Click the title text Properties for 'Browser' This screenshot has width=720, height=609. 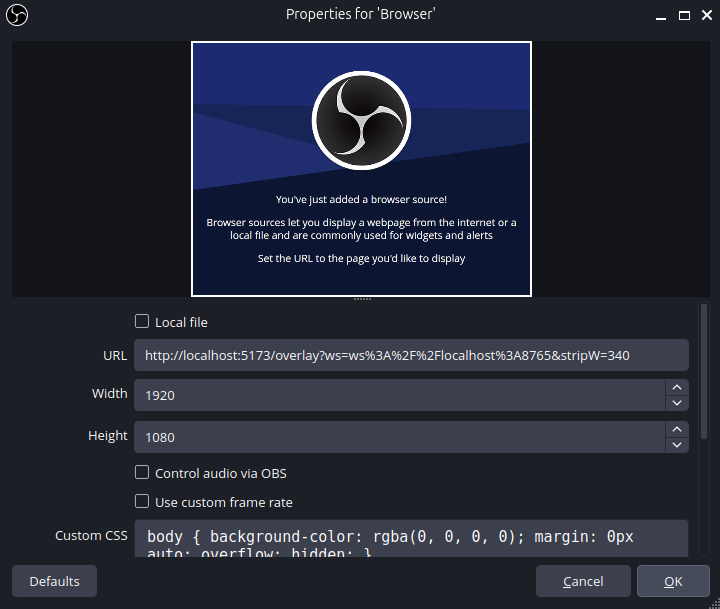click(x=360, y=14)
